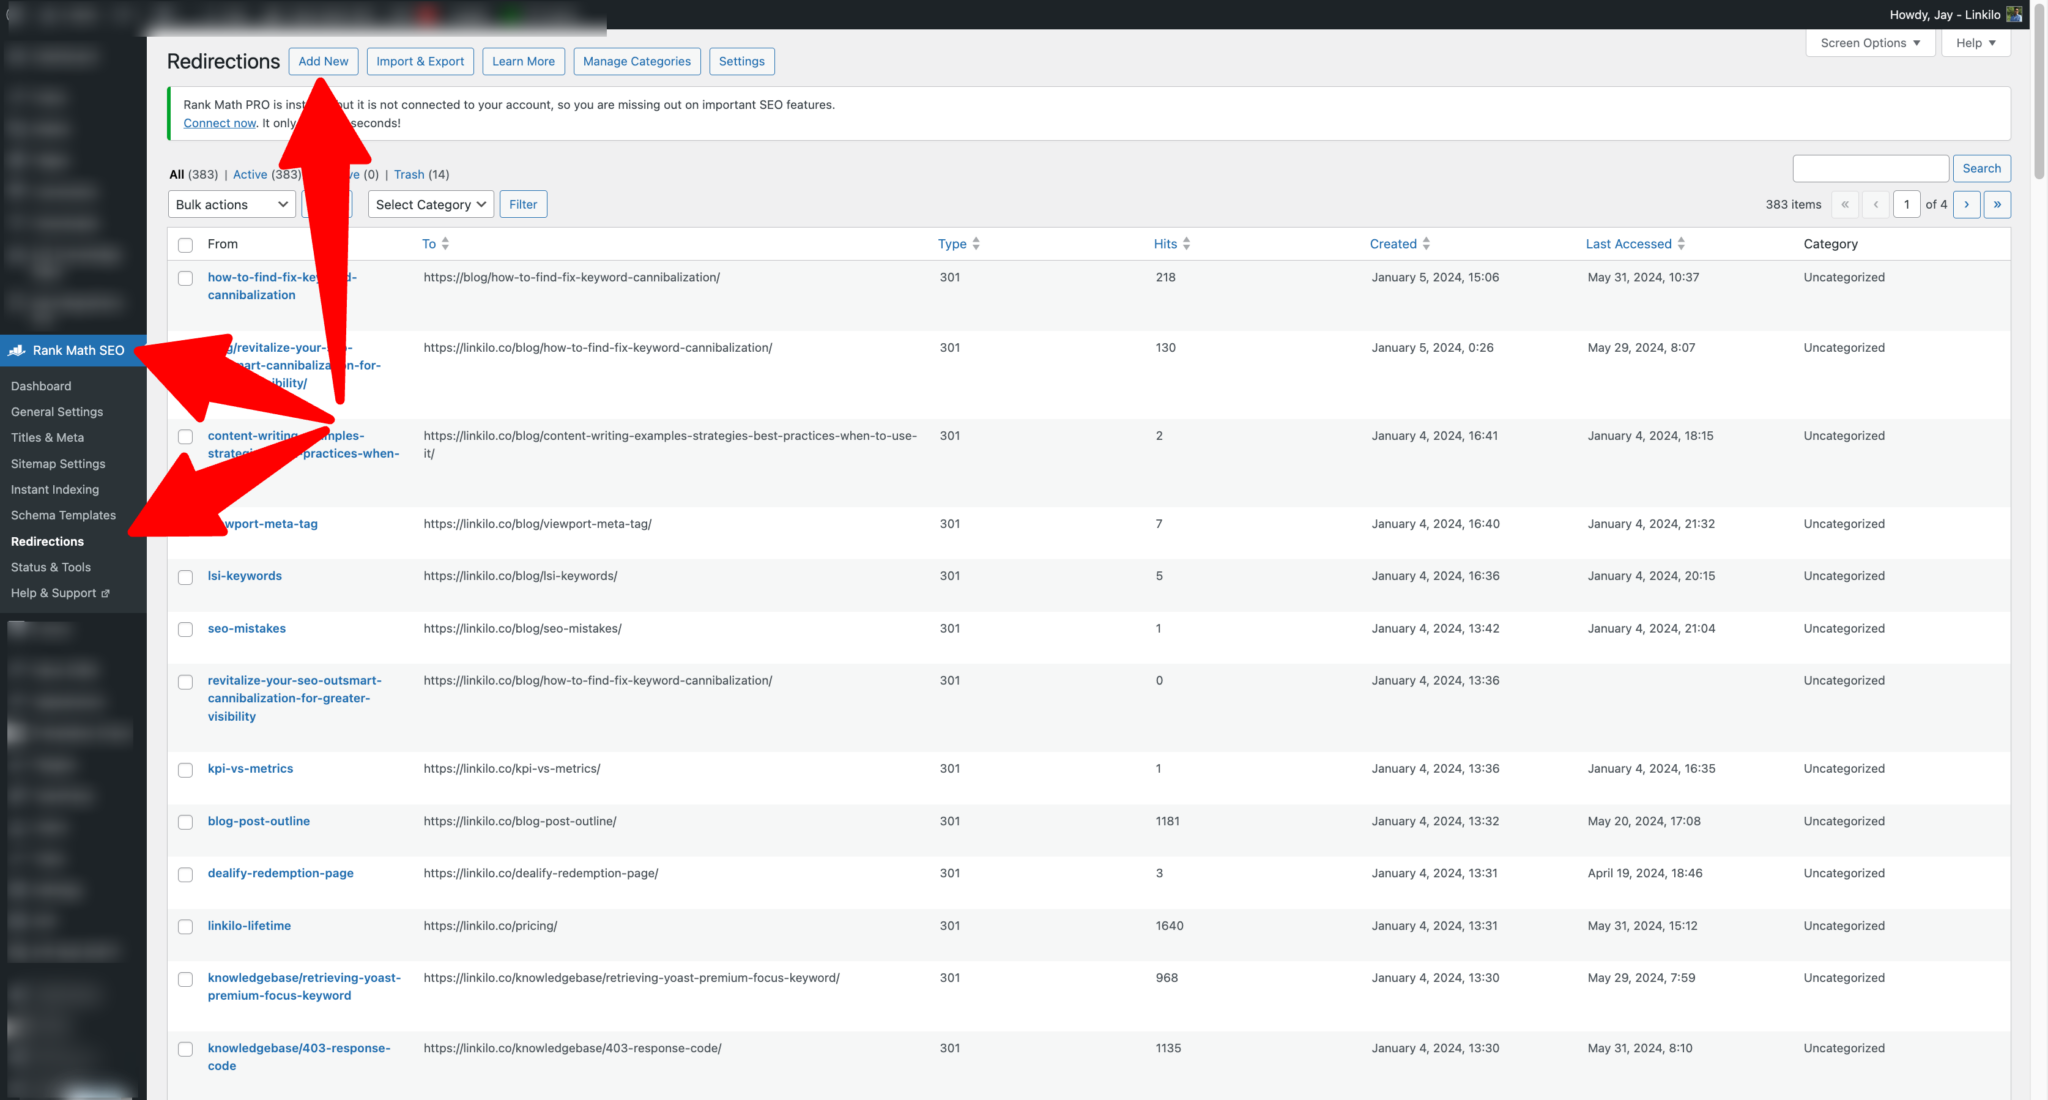Follow the Connect now link
Screen dimensions: 2048x1100
[x=220, y=123]
